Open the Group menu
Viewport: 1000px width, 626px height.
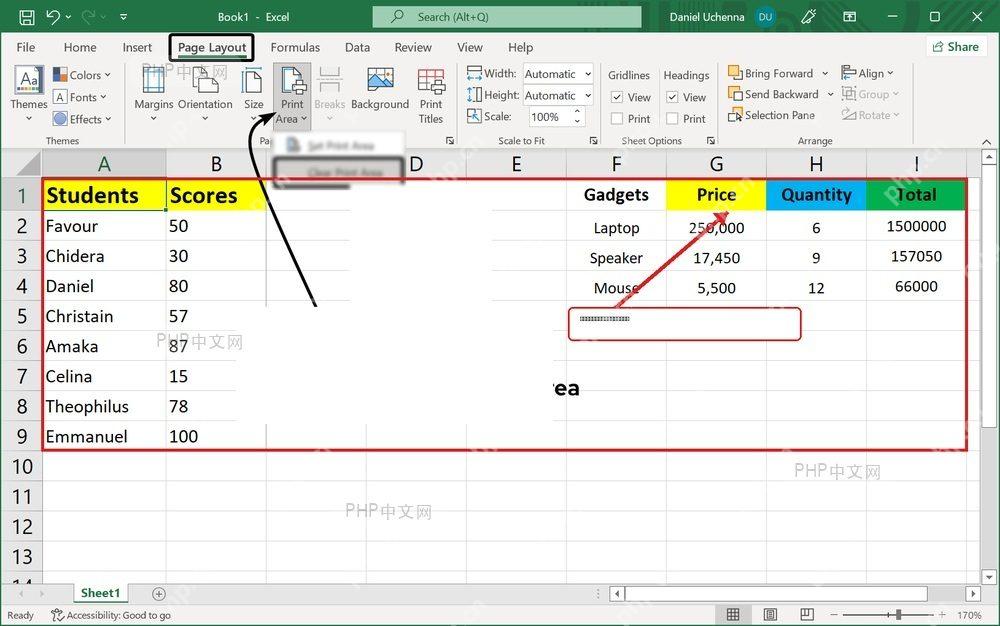coord(870,94)
